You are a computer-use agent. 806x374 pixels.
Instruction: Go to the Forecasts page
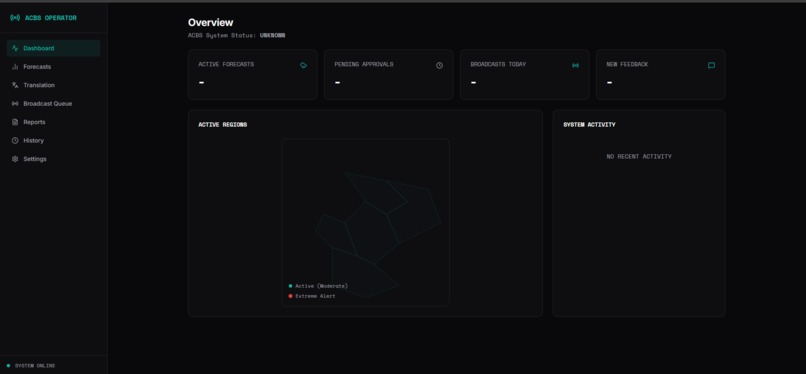[x=53, y=67]
